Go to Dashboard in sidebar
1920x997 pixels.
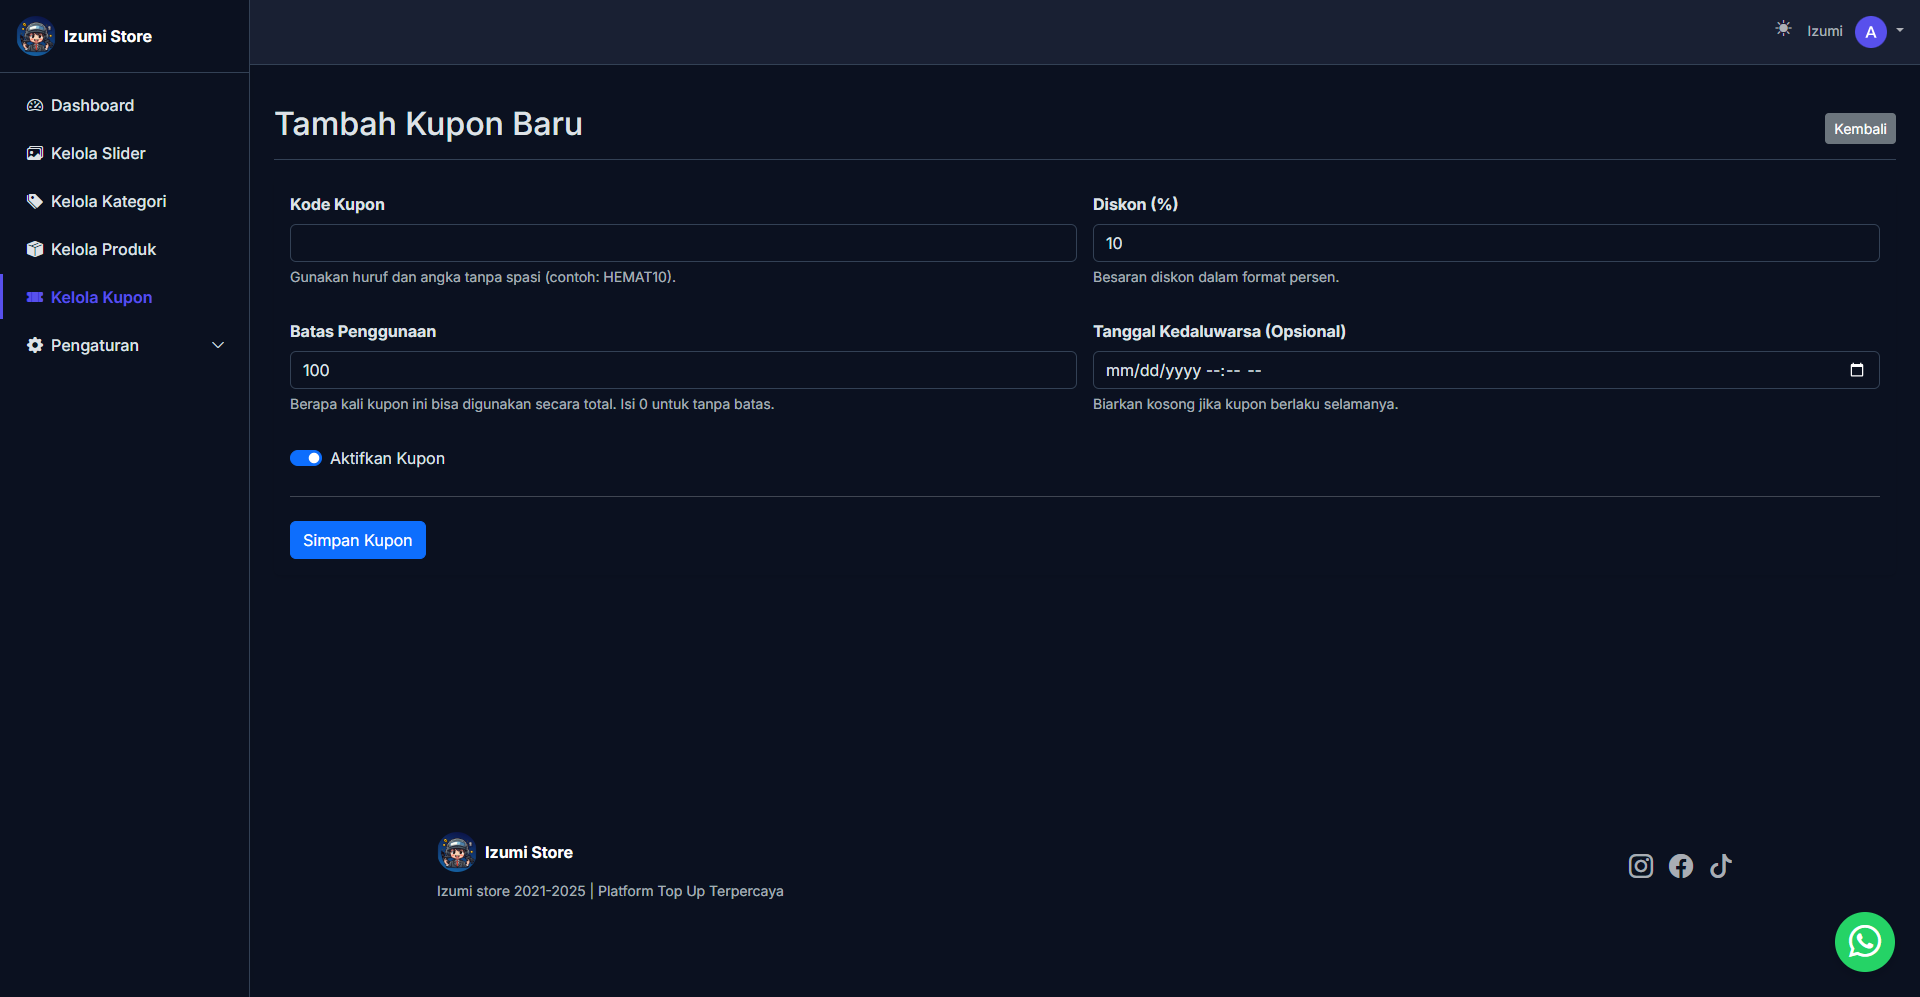[x=92, y=105]
